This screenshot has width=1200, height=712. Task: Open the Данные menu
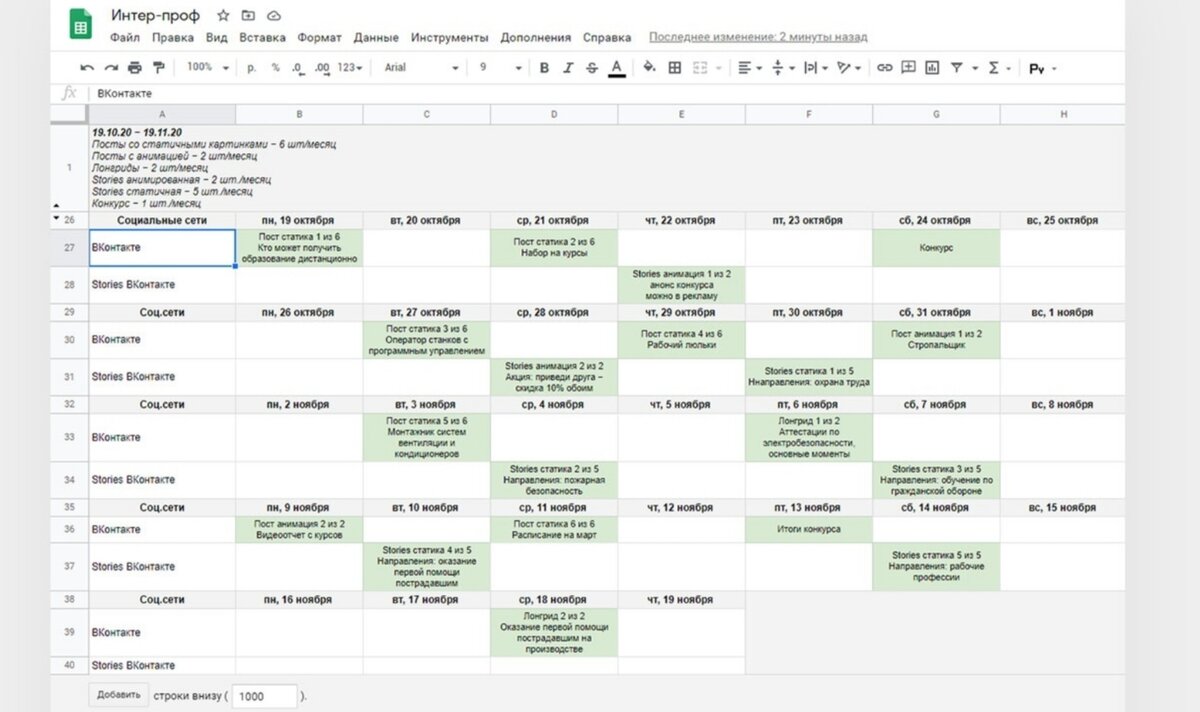coord(376,37)
